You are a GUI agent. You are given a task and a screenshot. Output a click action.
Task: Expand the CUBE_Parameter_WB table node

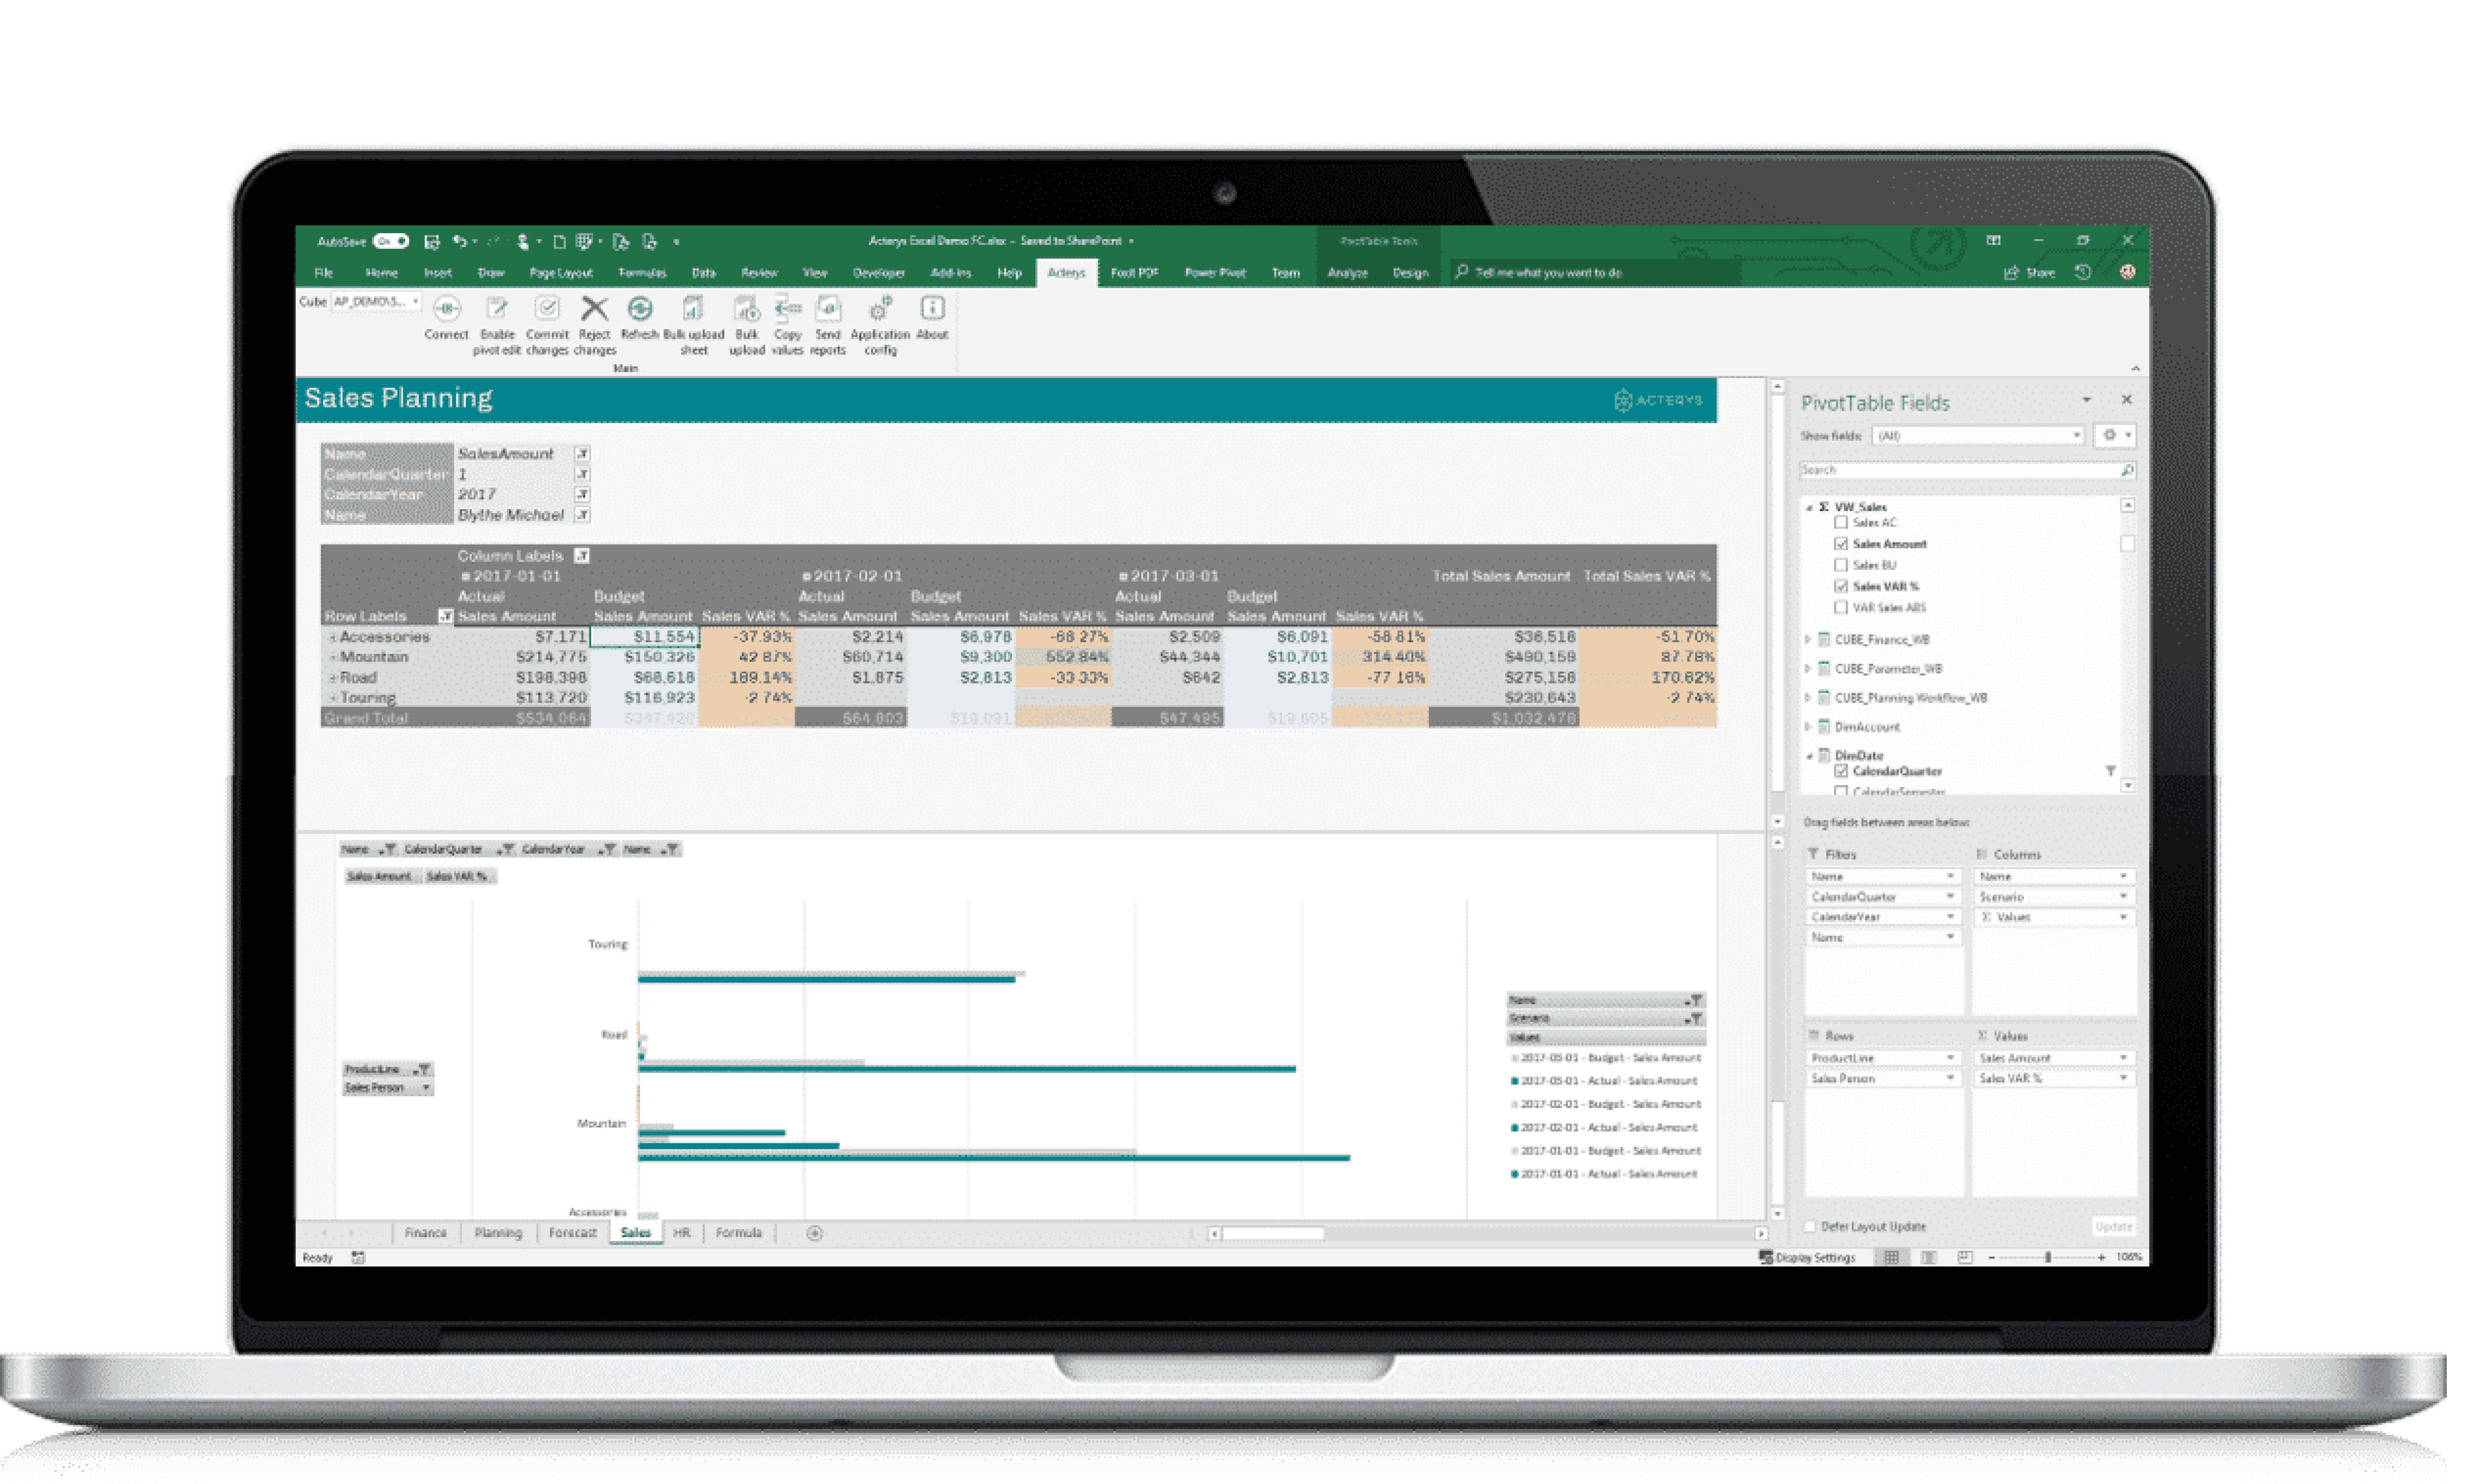coord(1808,668)
